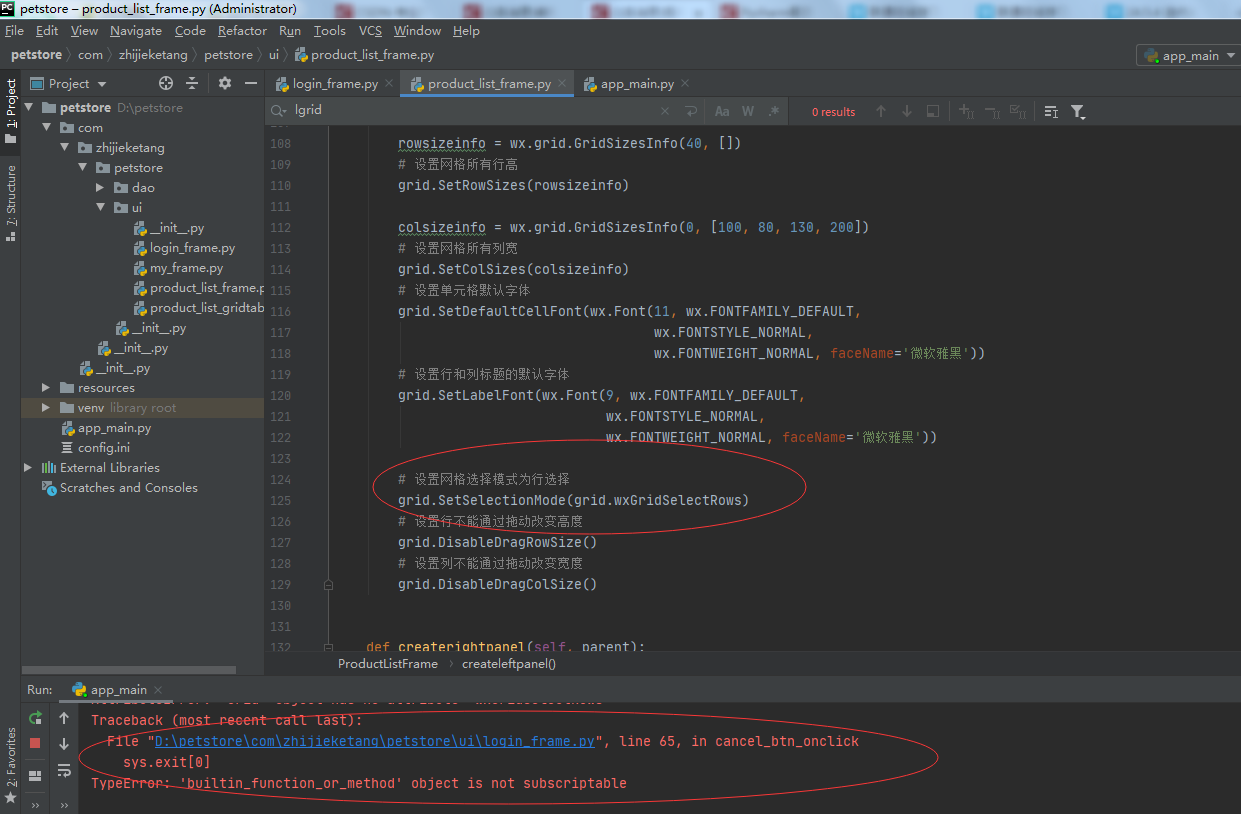Viewport: 1241px width, 814px height.
Task: Expand the dao folder
Action: pyautogui.click(x=101, y=187)
